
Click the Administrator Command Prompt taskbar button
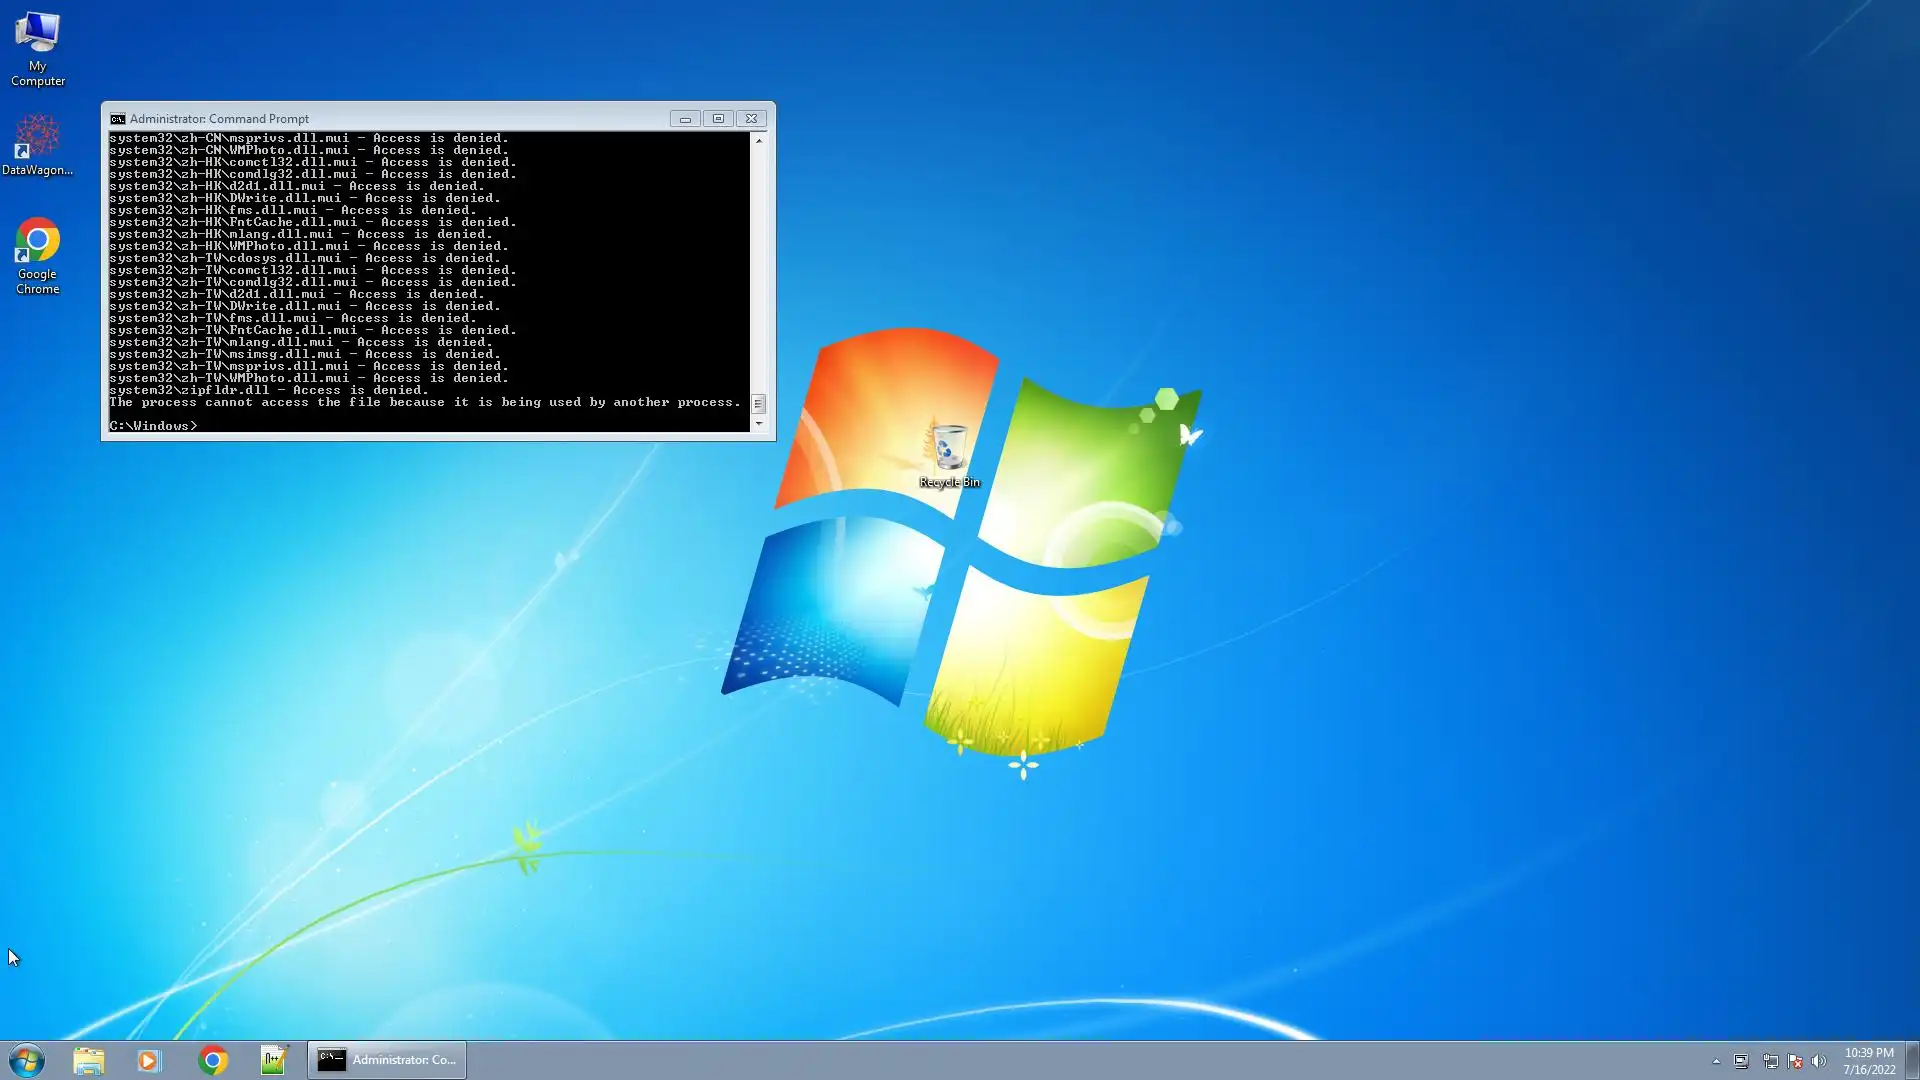tap(387, 1060)
